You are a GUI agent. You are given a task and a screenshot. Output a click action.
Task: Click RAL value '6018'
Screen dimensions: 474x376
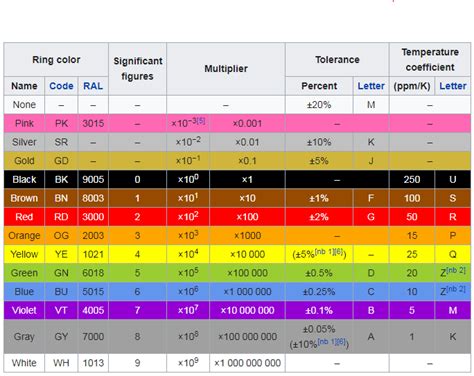coord(93,273)
